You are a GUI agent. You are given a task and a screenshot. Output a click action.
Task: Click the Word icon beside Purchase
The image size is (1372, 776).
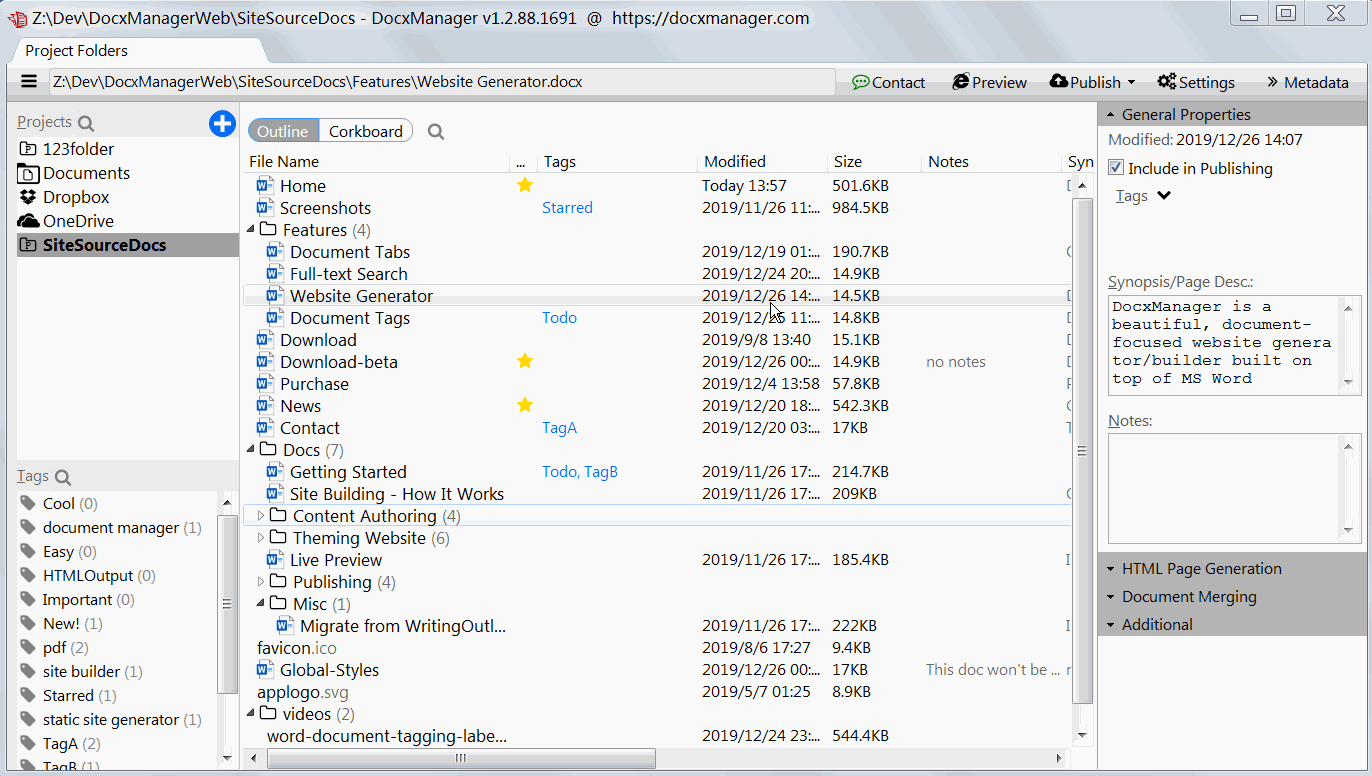265,384
